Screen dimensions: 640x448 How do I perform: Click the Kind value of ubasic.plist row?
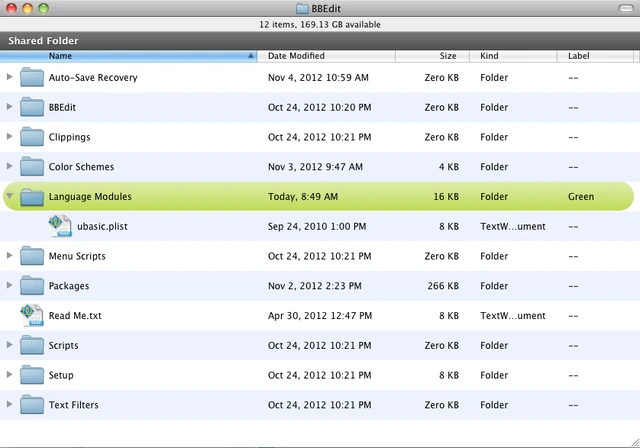(513, 226)
